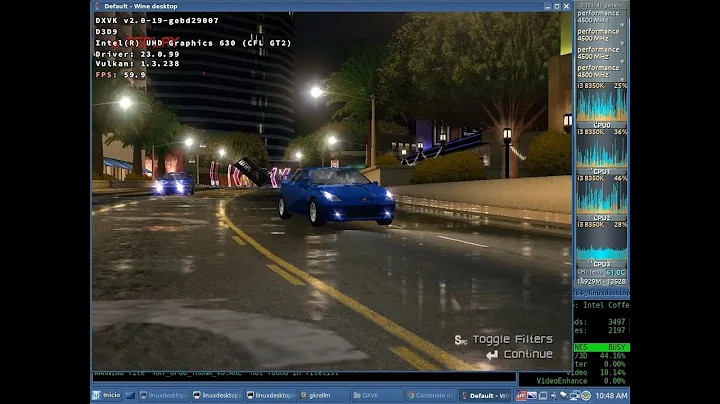Switch to the second linuxdesktop taskbar window
The height and width of the screenshot is (404, 720).
click(217, 395)
